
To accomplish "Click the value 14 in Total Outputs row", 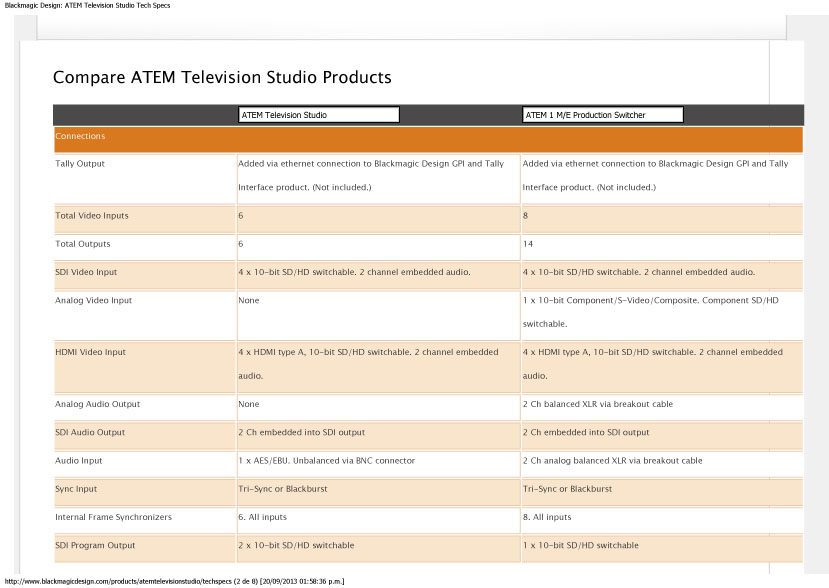I will pos(528,244).
